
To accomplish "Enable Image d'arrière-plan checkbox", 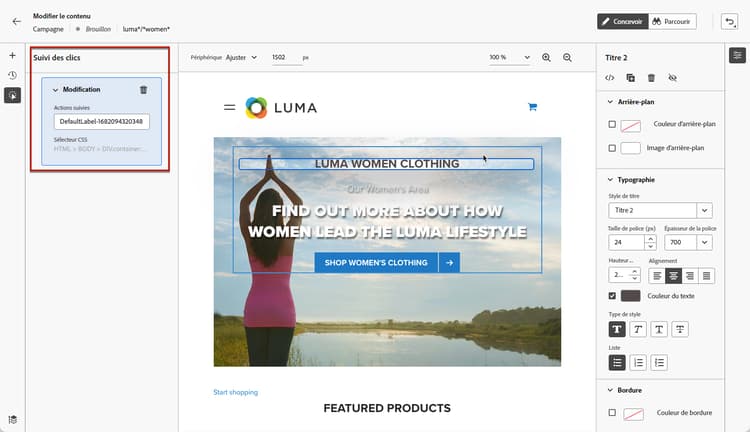I will tap(612, 148).
